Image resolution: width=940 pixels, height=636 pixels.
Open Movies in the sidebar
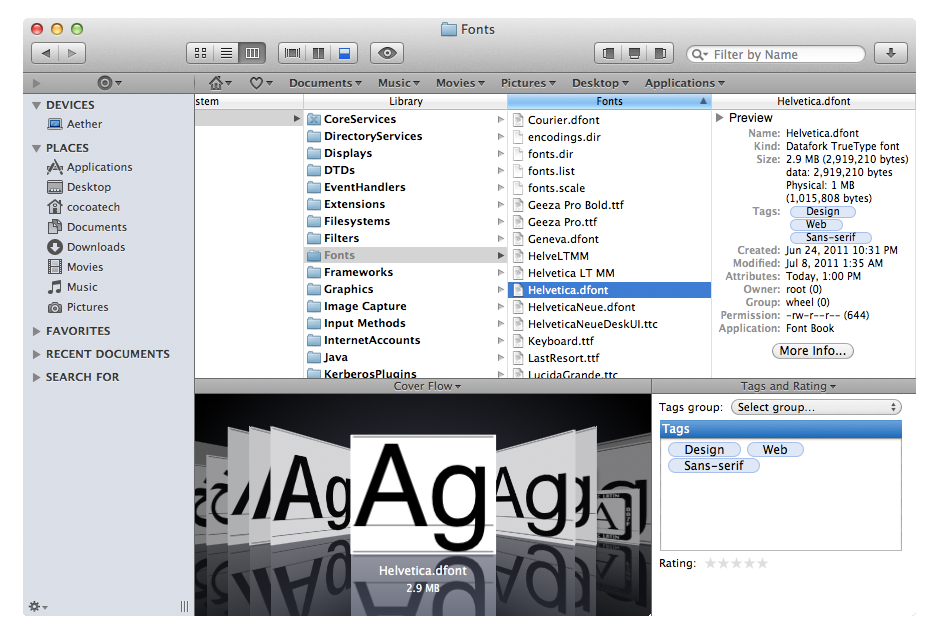click(x=75, y=267)
